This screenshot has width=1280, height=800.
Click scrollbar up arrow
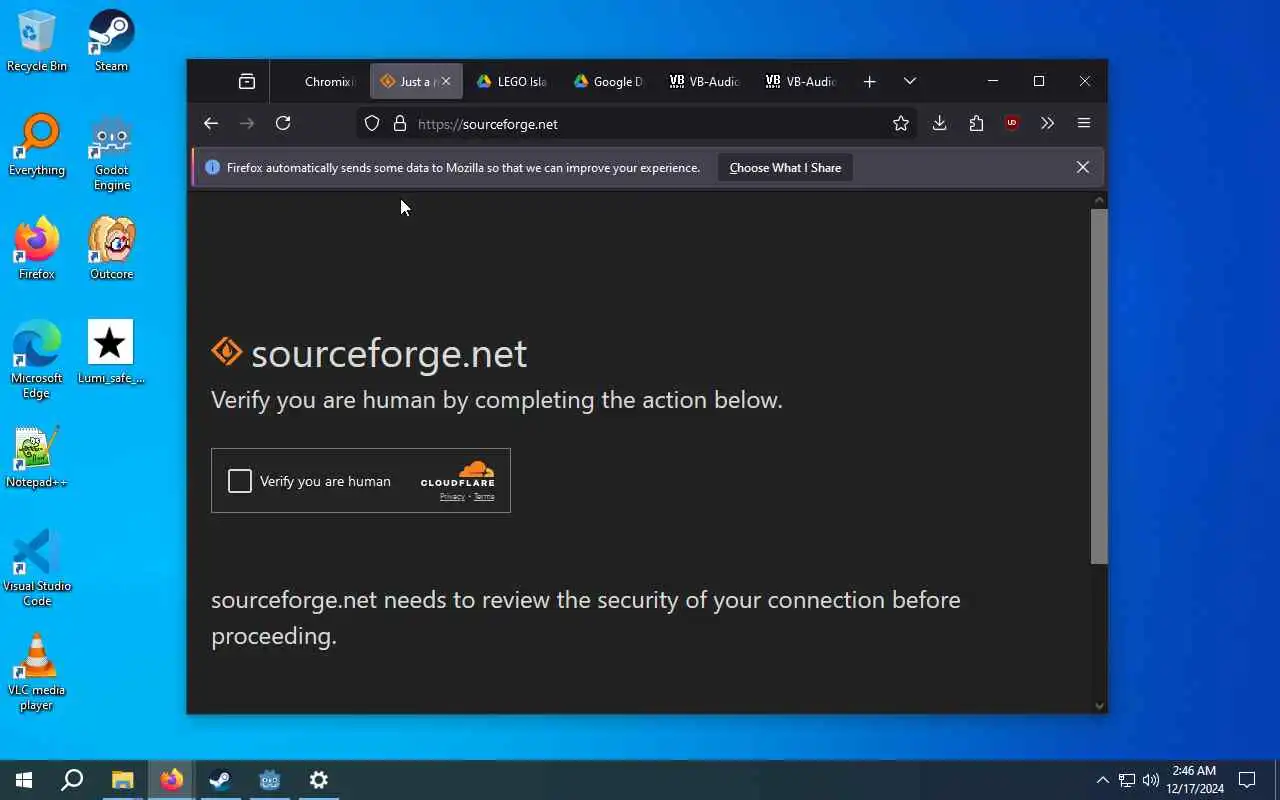[1099, 200]
